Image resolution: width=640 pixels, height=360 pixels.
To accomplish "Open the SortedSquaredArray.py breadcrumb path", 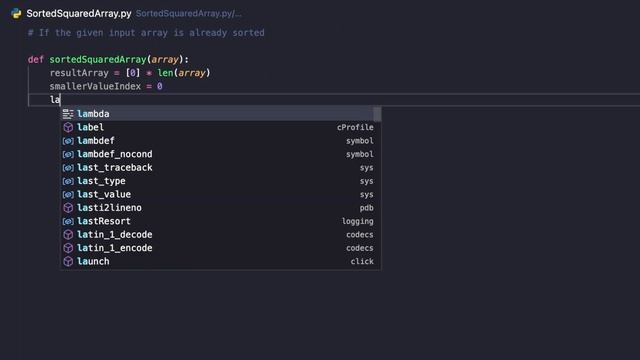I will pos(189,13).
